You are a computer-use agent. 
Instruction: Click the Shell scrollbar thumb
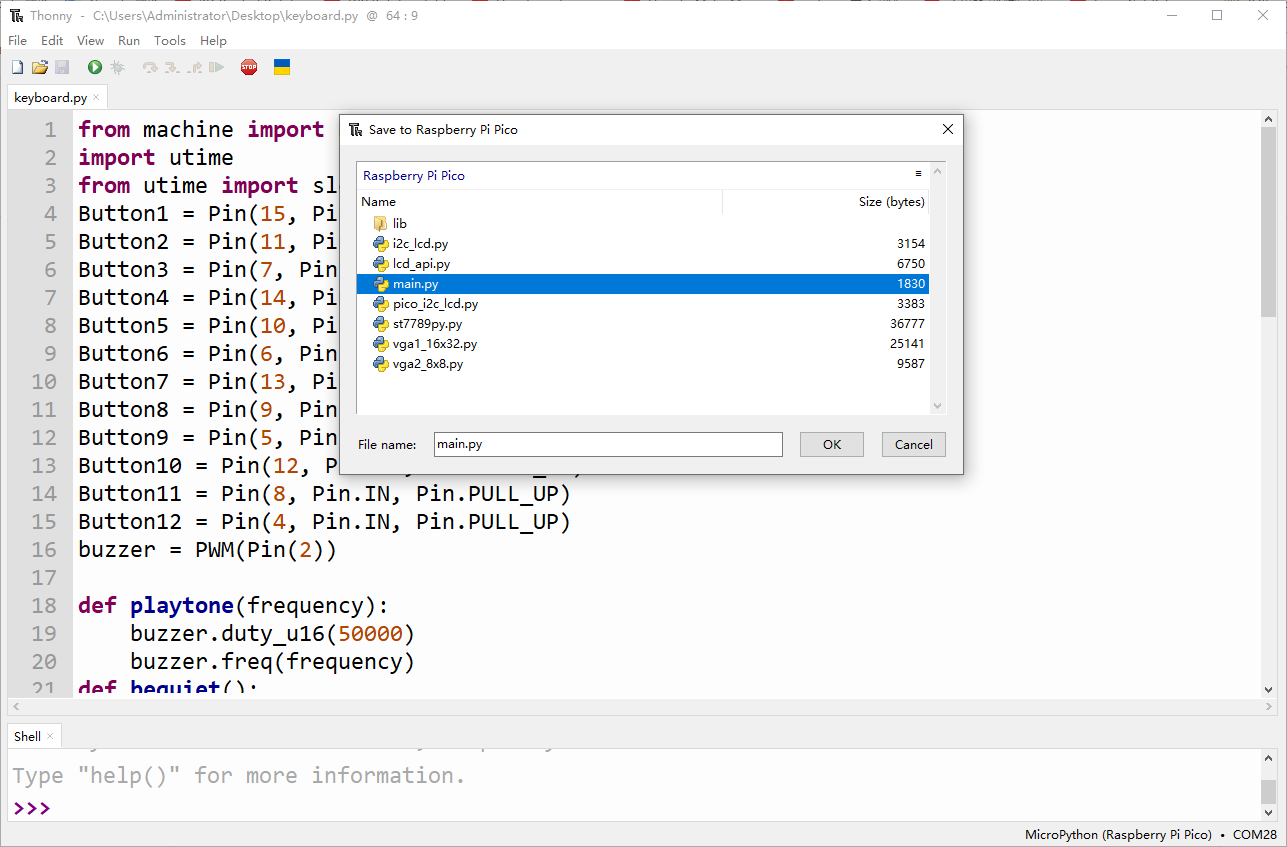point(1268,791)
